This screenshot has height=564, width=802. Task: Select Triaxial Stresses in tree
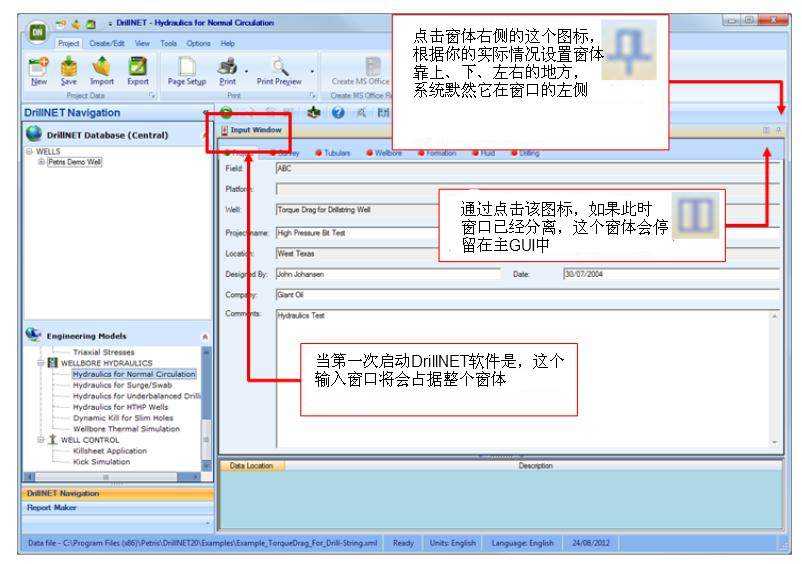coord(103,352)
